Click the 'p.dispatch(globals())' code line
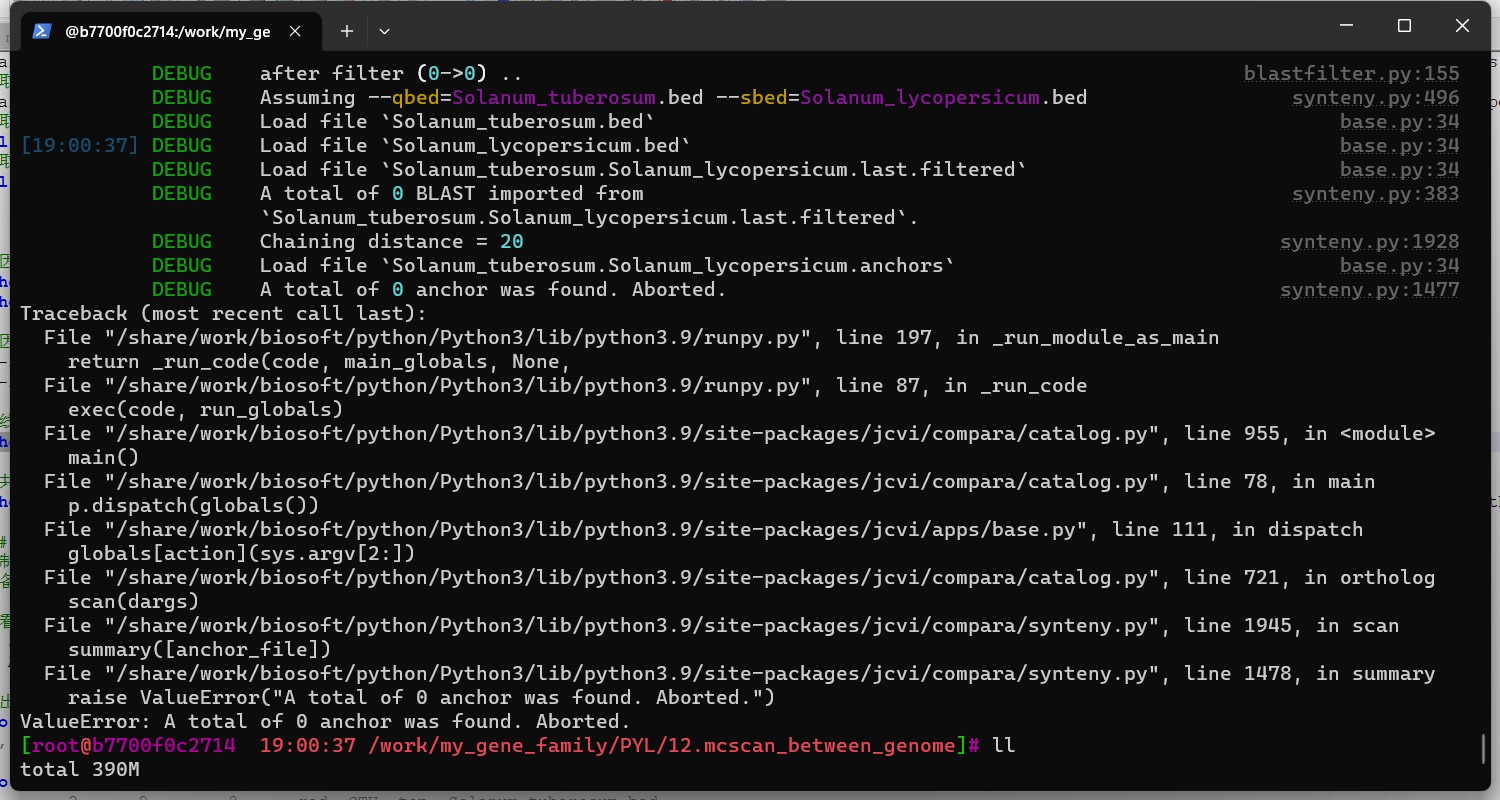Viewport: 1500px width, 800px height. pyautogui.click(x=193, y=505)
